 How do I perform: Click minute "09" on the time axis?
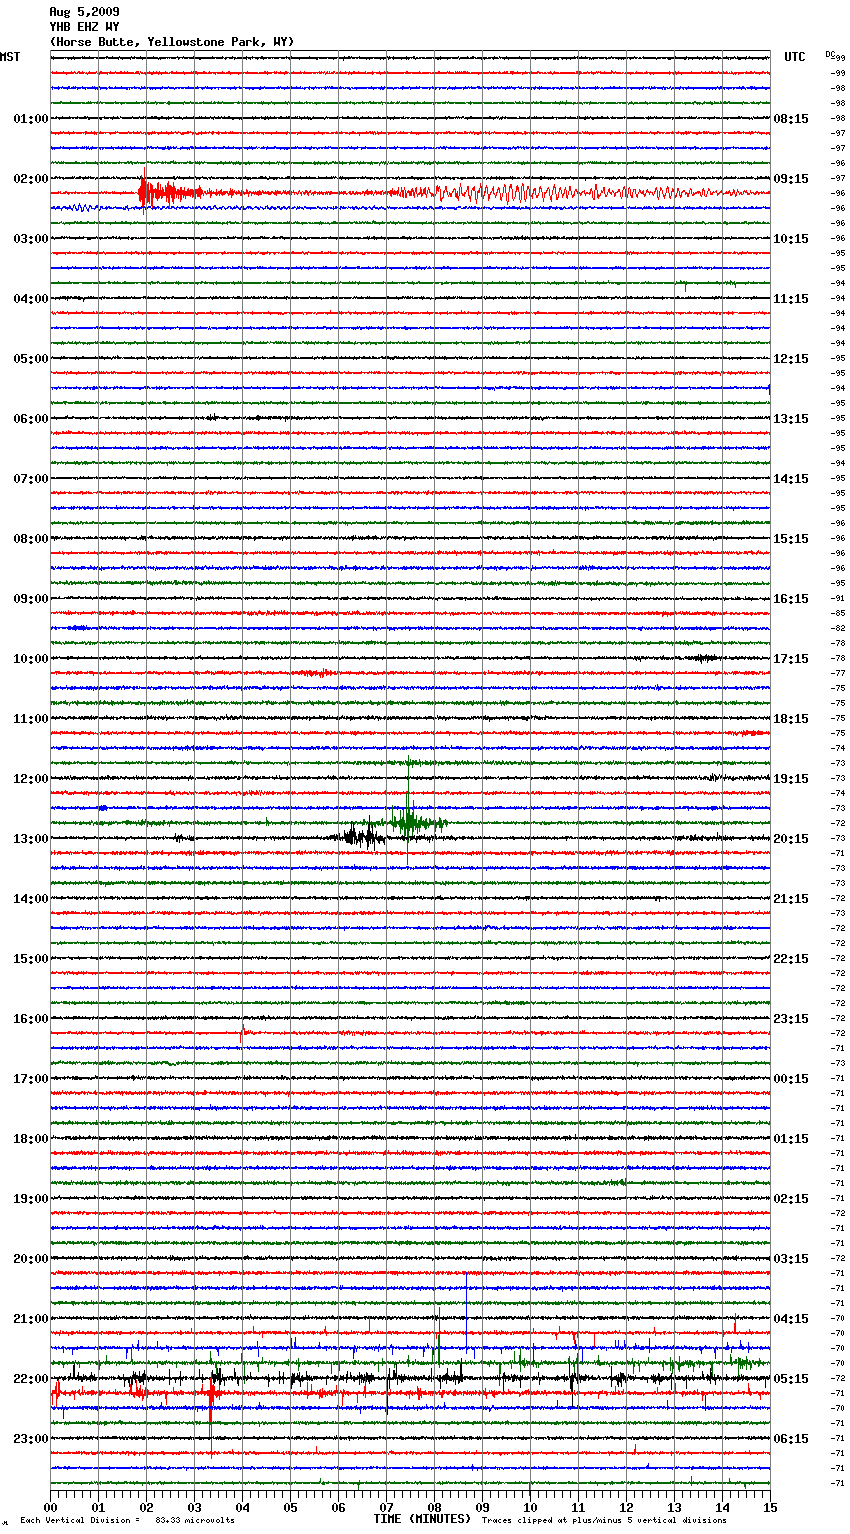pyautogui.click(x=483, y=1507)
